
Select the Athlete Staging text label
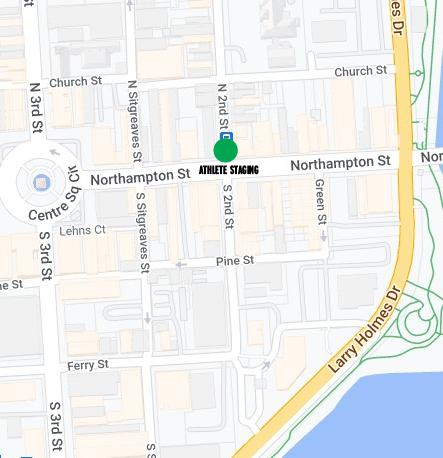[x=229, y=170]
